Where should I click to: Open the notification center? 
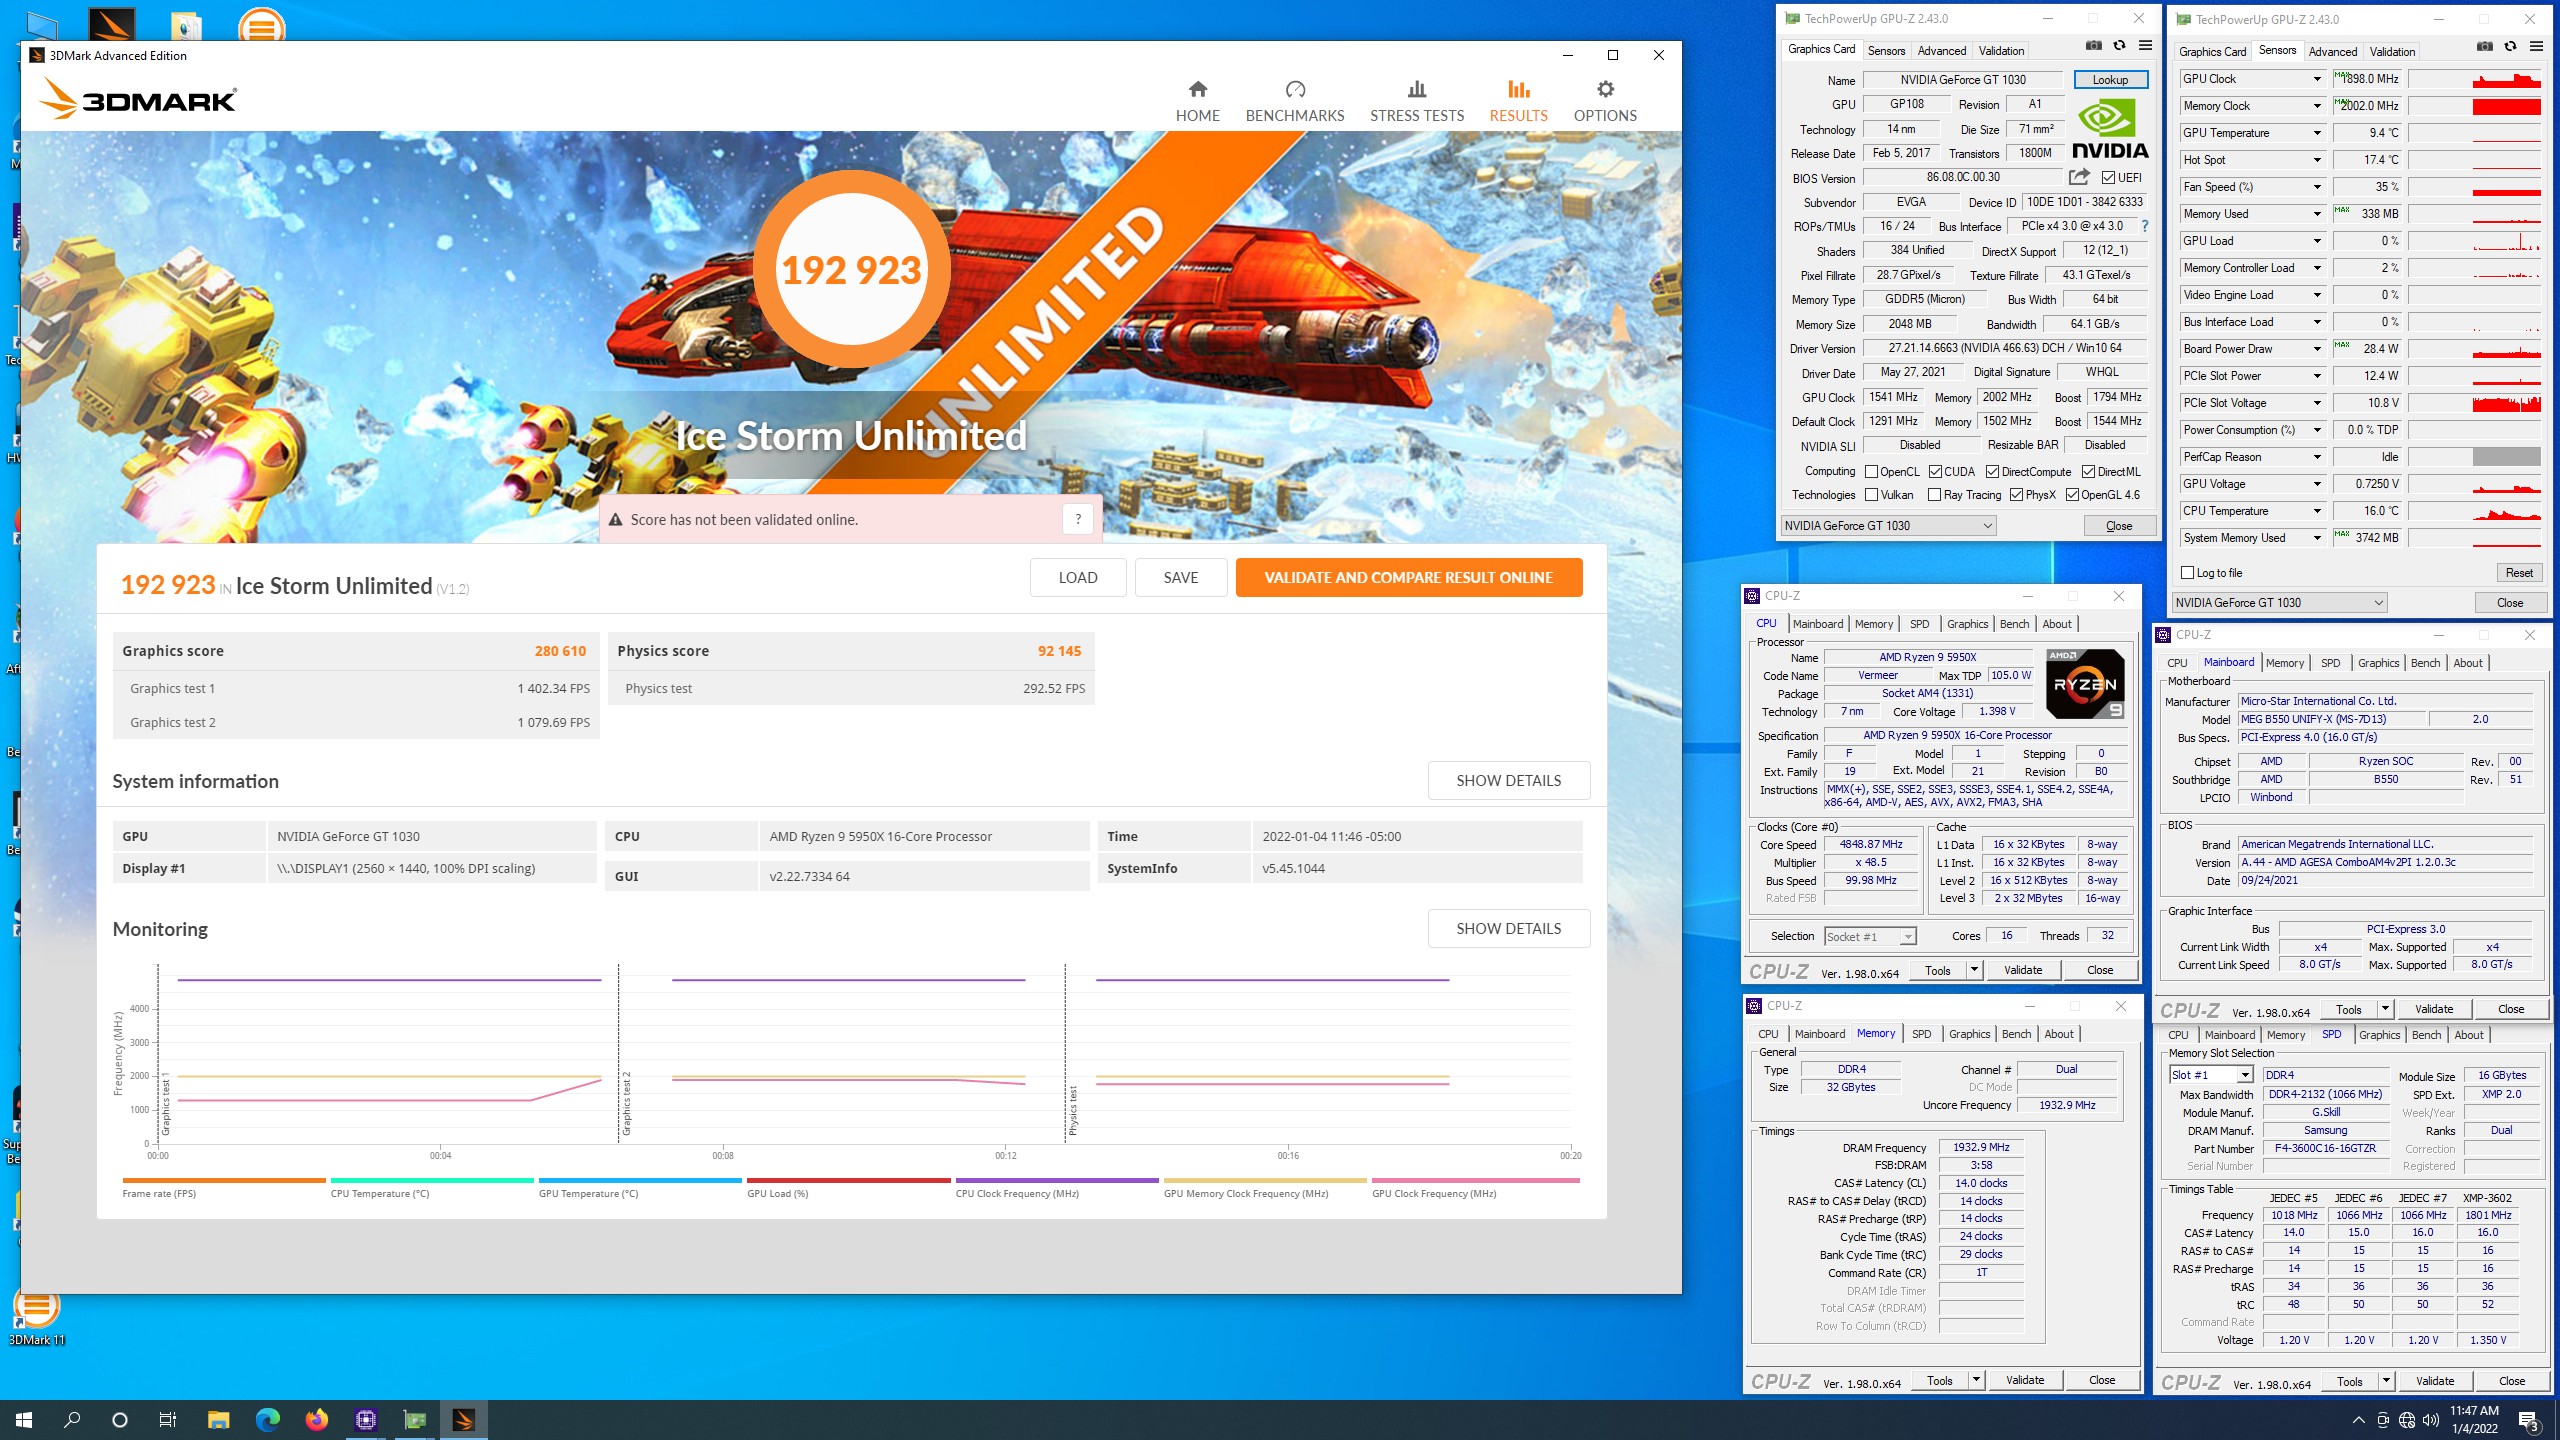tap(2529, 1420)
